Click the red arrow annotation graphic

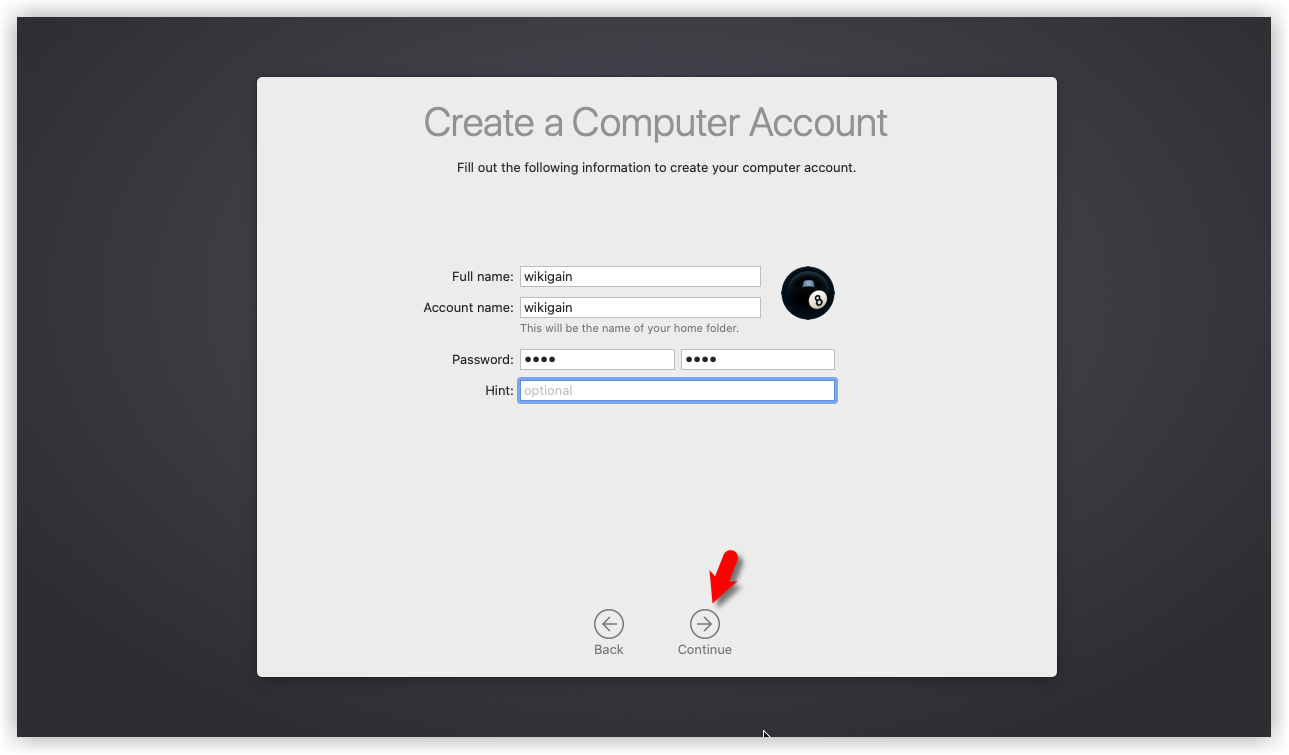[724, 576]
